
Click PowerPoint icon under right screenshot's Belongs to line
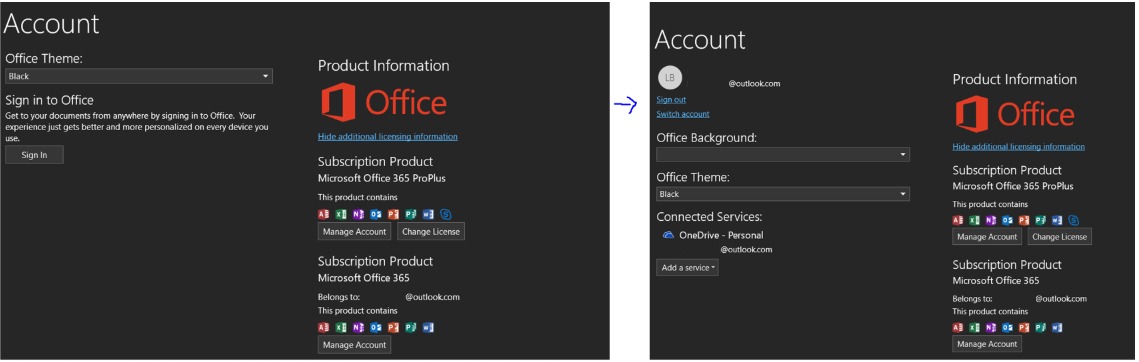click(1024, 328)
